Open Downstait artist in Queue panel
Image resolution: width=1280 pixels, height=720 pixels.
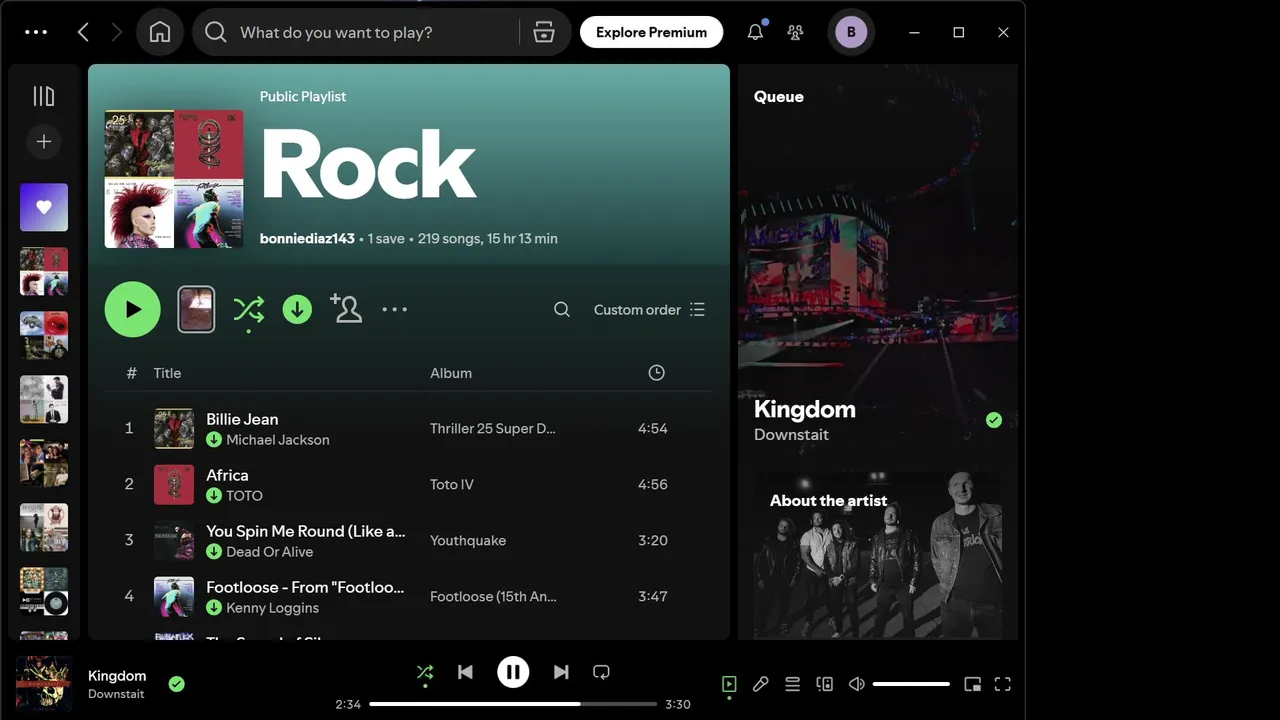click(792, 435)
